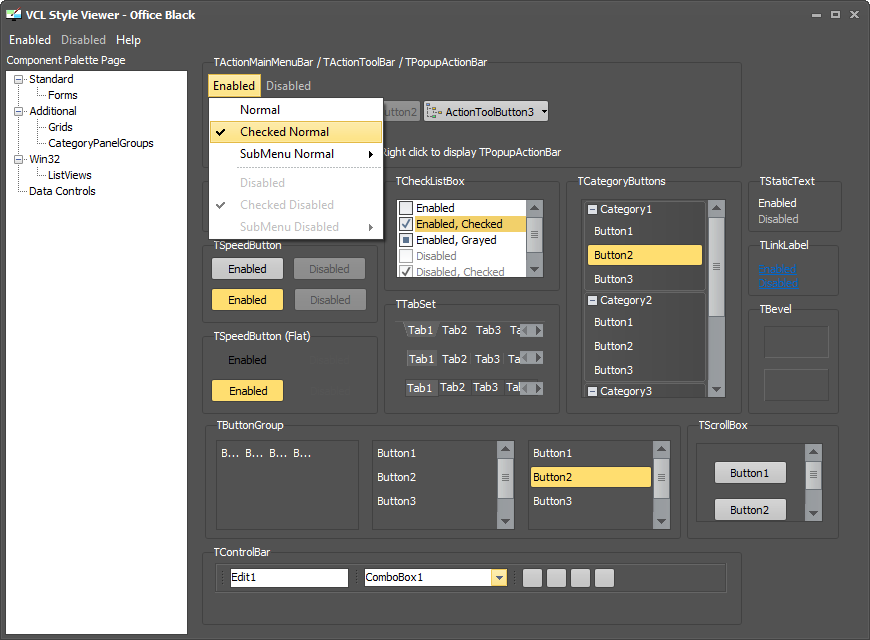Click the TCategoryButtons scrollbar thumb
The height and width of the screenshot is (640, 870).
[x=716, y=266]
